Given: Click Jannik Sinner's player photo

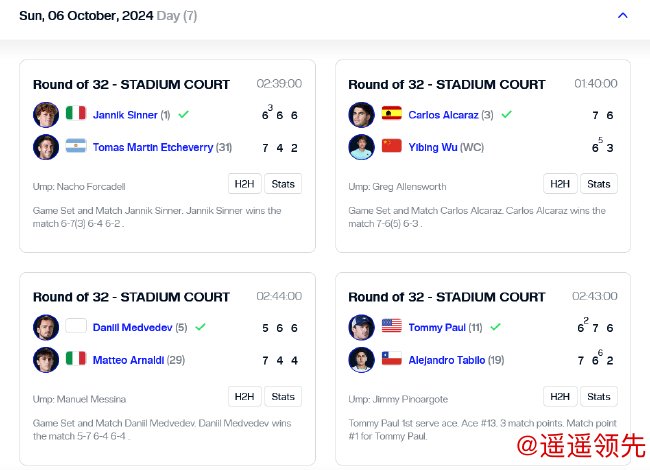Looking at the screenshot, I should (x=46, y=114).
